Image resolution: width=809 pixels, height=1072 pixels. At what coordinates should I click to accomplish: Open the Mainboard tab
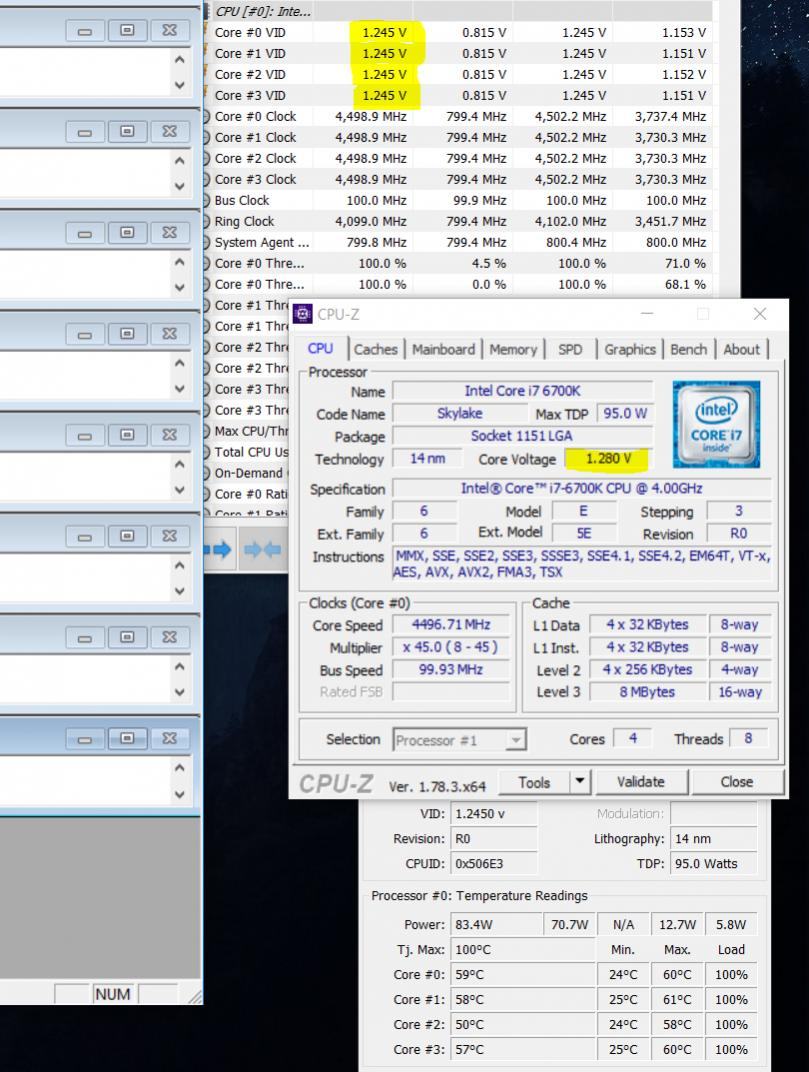[443, 349]
